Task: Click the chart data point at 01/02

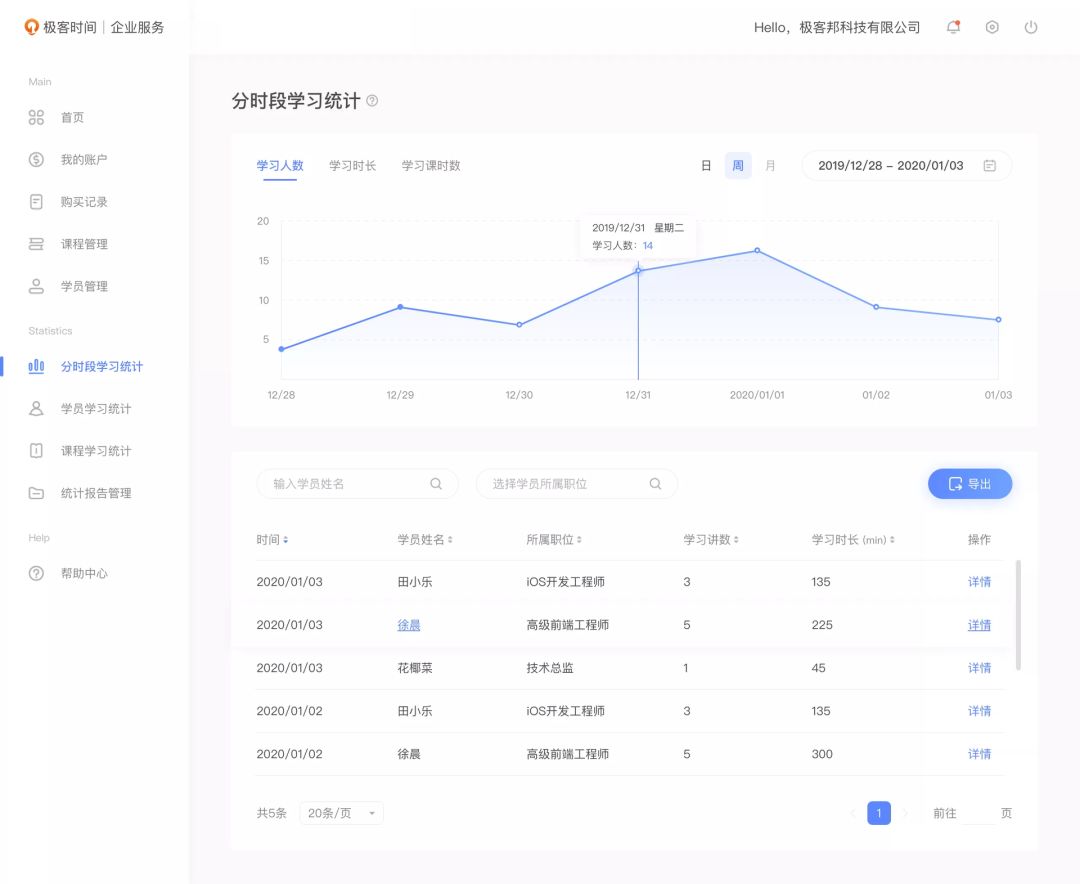Action: [x=876, y=307]
